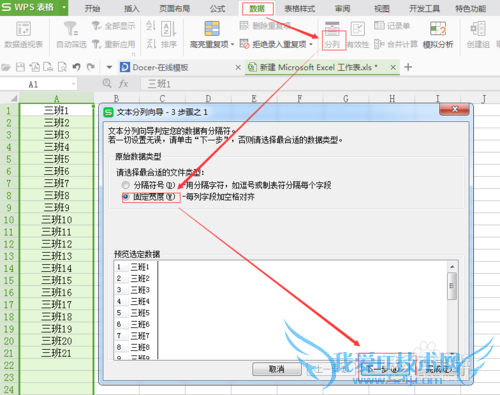This screenshot has width=500, height=395.
Task: Expand the 高亮重复项 dropdown arrow
Action: click(232, 44)
